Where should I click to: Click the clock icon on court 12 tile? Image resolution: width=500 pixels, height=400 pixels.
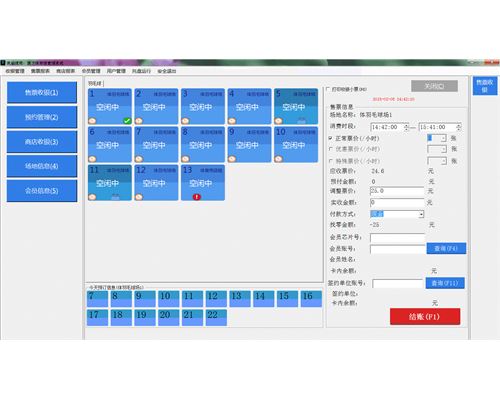coord(139,197)
